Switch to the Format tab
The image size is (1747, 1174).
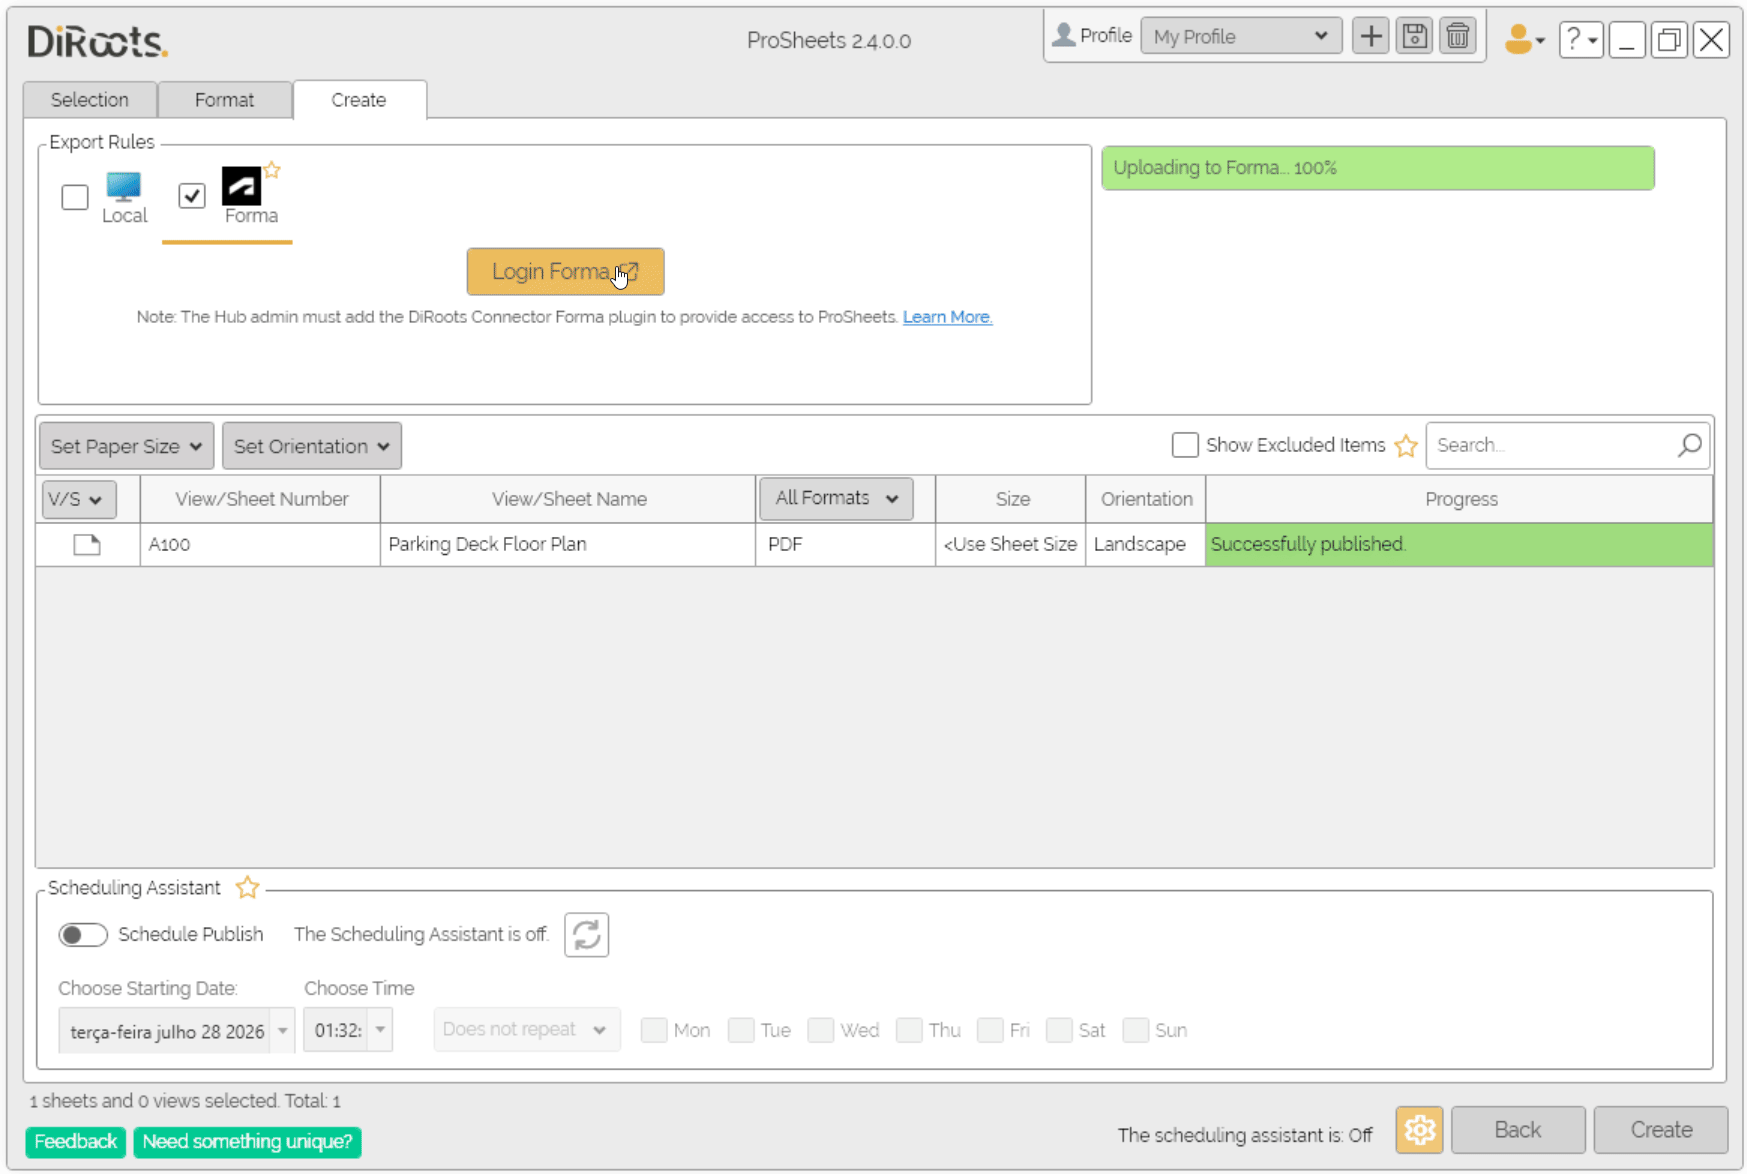pyautogui.click(x=224, y=100)
